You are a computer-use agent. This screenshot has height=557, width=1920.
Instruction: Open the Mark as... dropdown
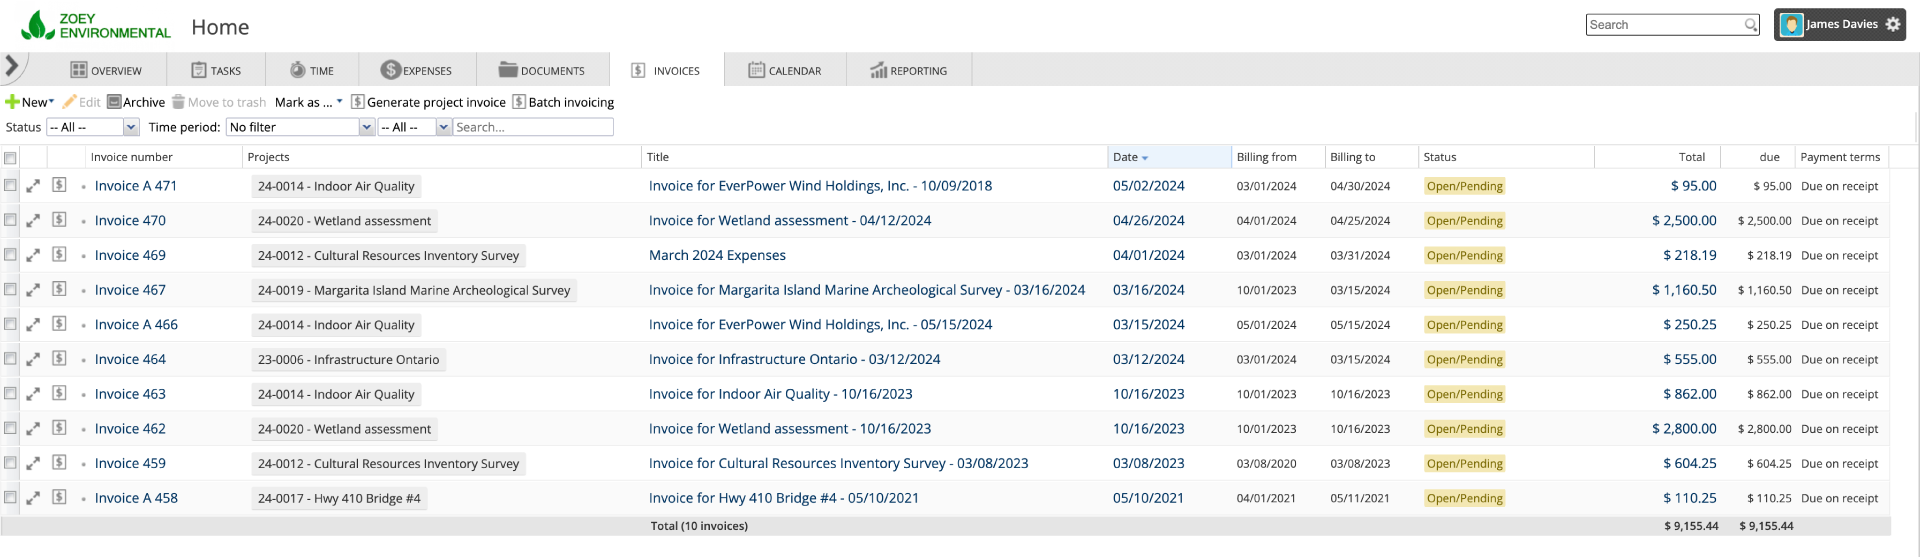[x=308, y=102]
